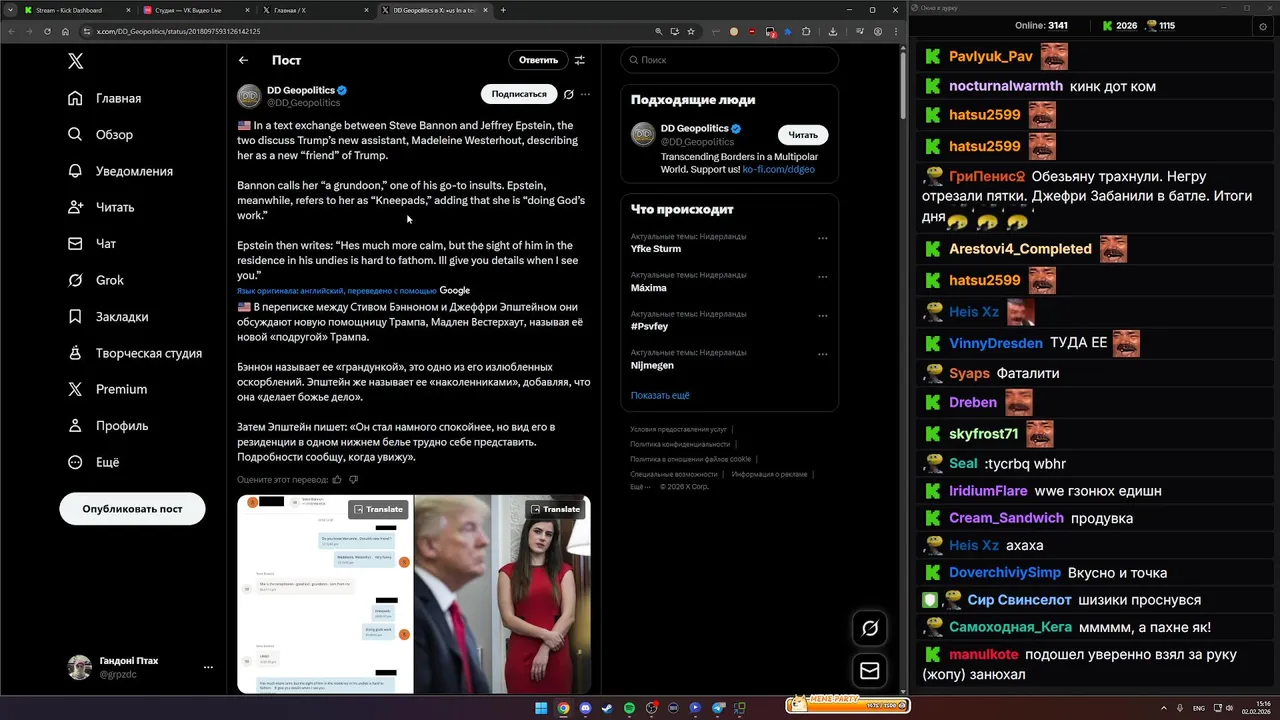Open the Premium X icon item
The height and width of the screenshot is (720, 1280).
(75, 389)
